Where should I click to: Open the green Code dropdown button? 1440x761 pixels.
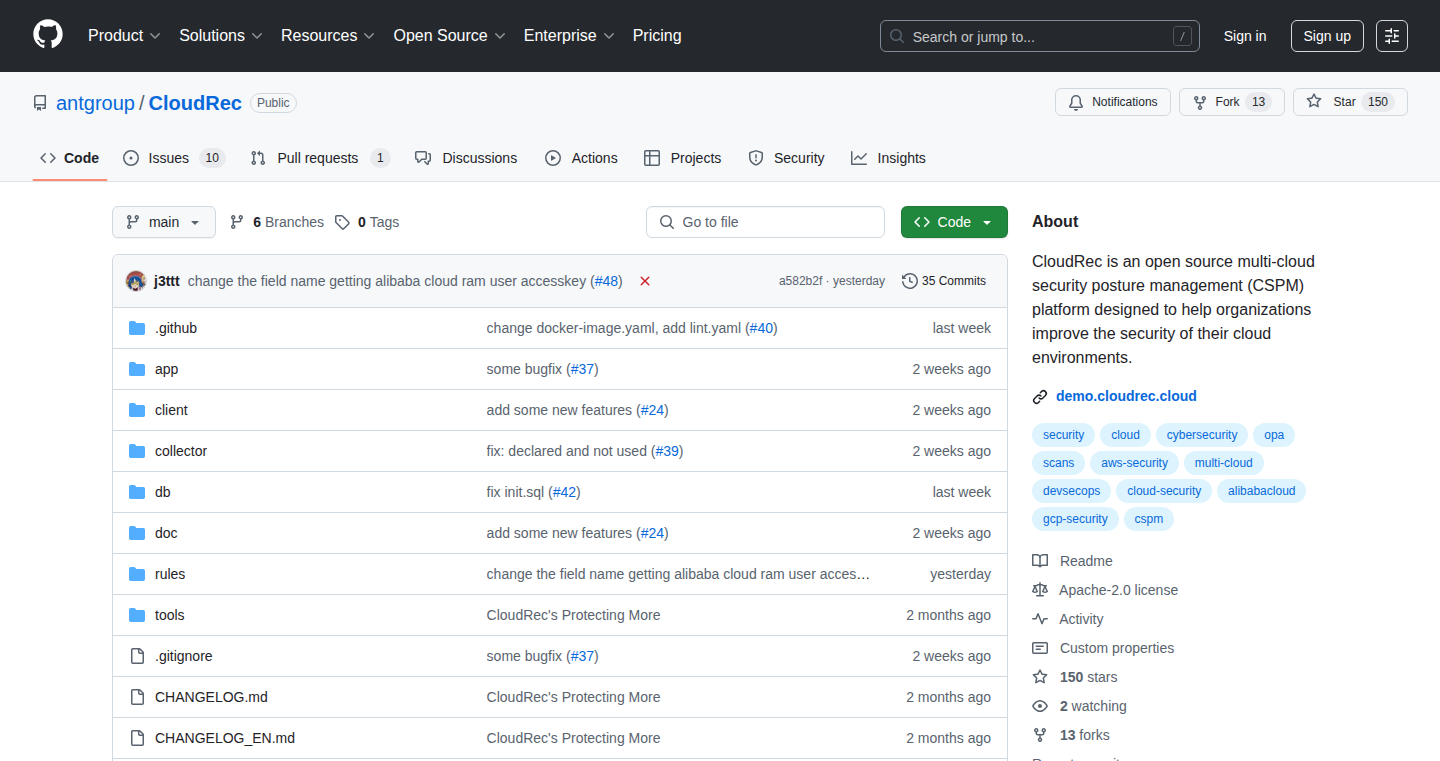coord(954,222)
